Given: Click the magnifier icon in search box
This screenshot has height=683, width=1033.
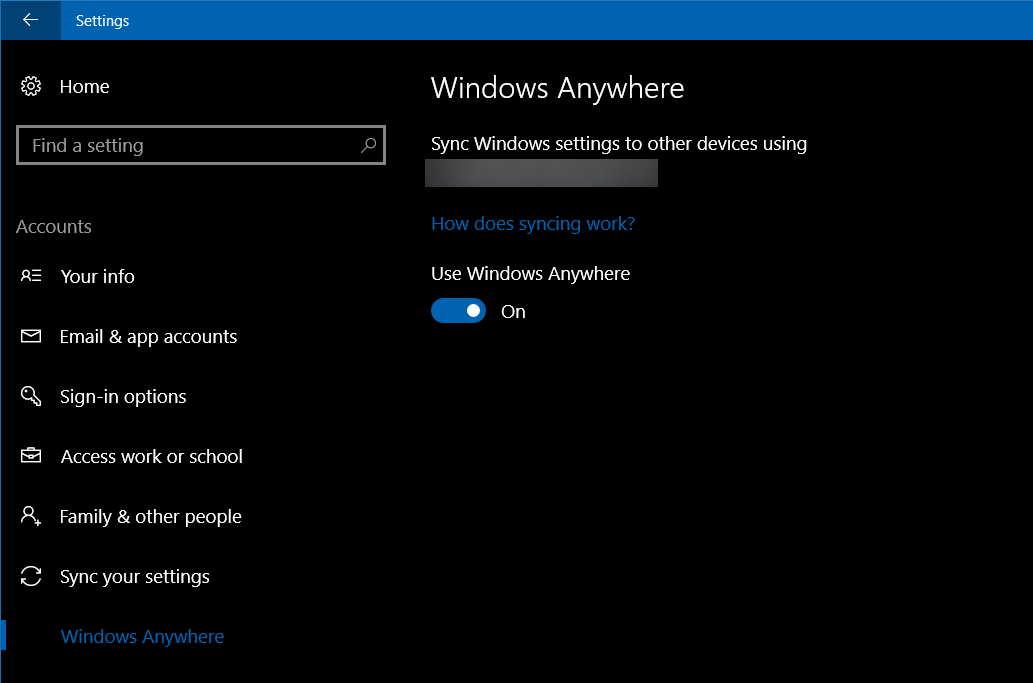Looking at the screenshot, I should (x=368, y=145).
